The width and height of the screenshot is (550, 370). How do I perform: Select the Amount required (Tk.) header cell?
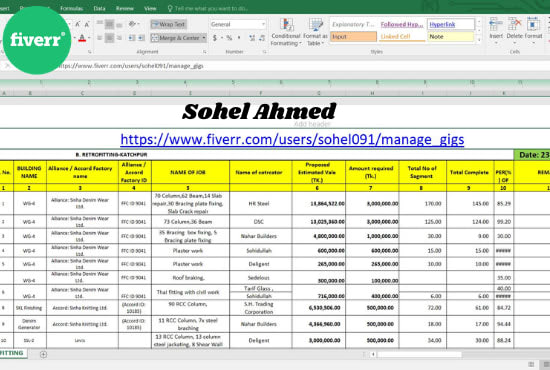click(372, 172)
